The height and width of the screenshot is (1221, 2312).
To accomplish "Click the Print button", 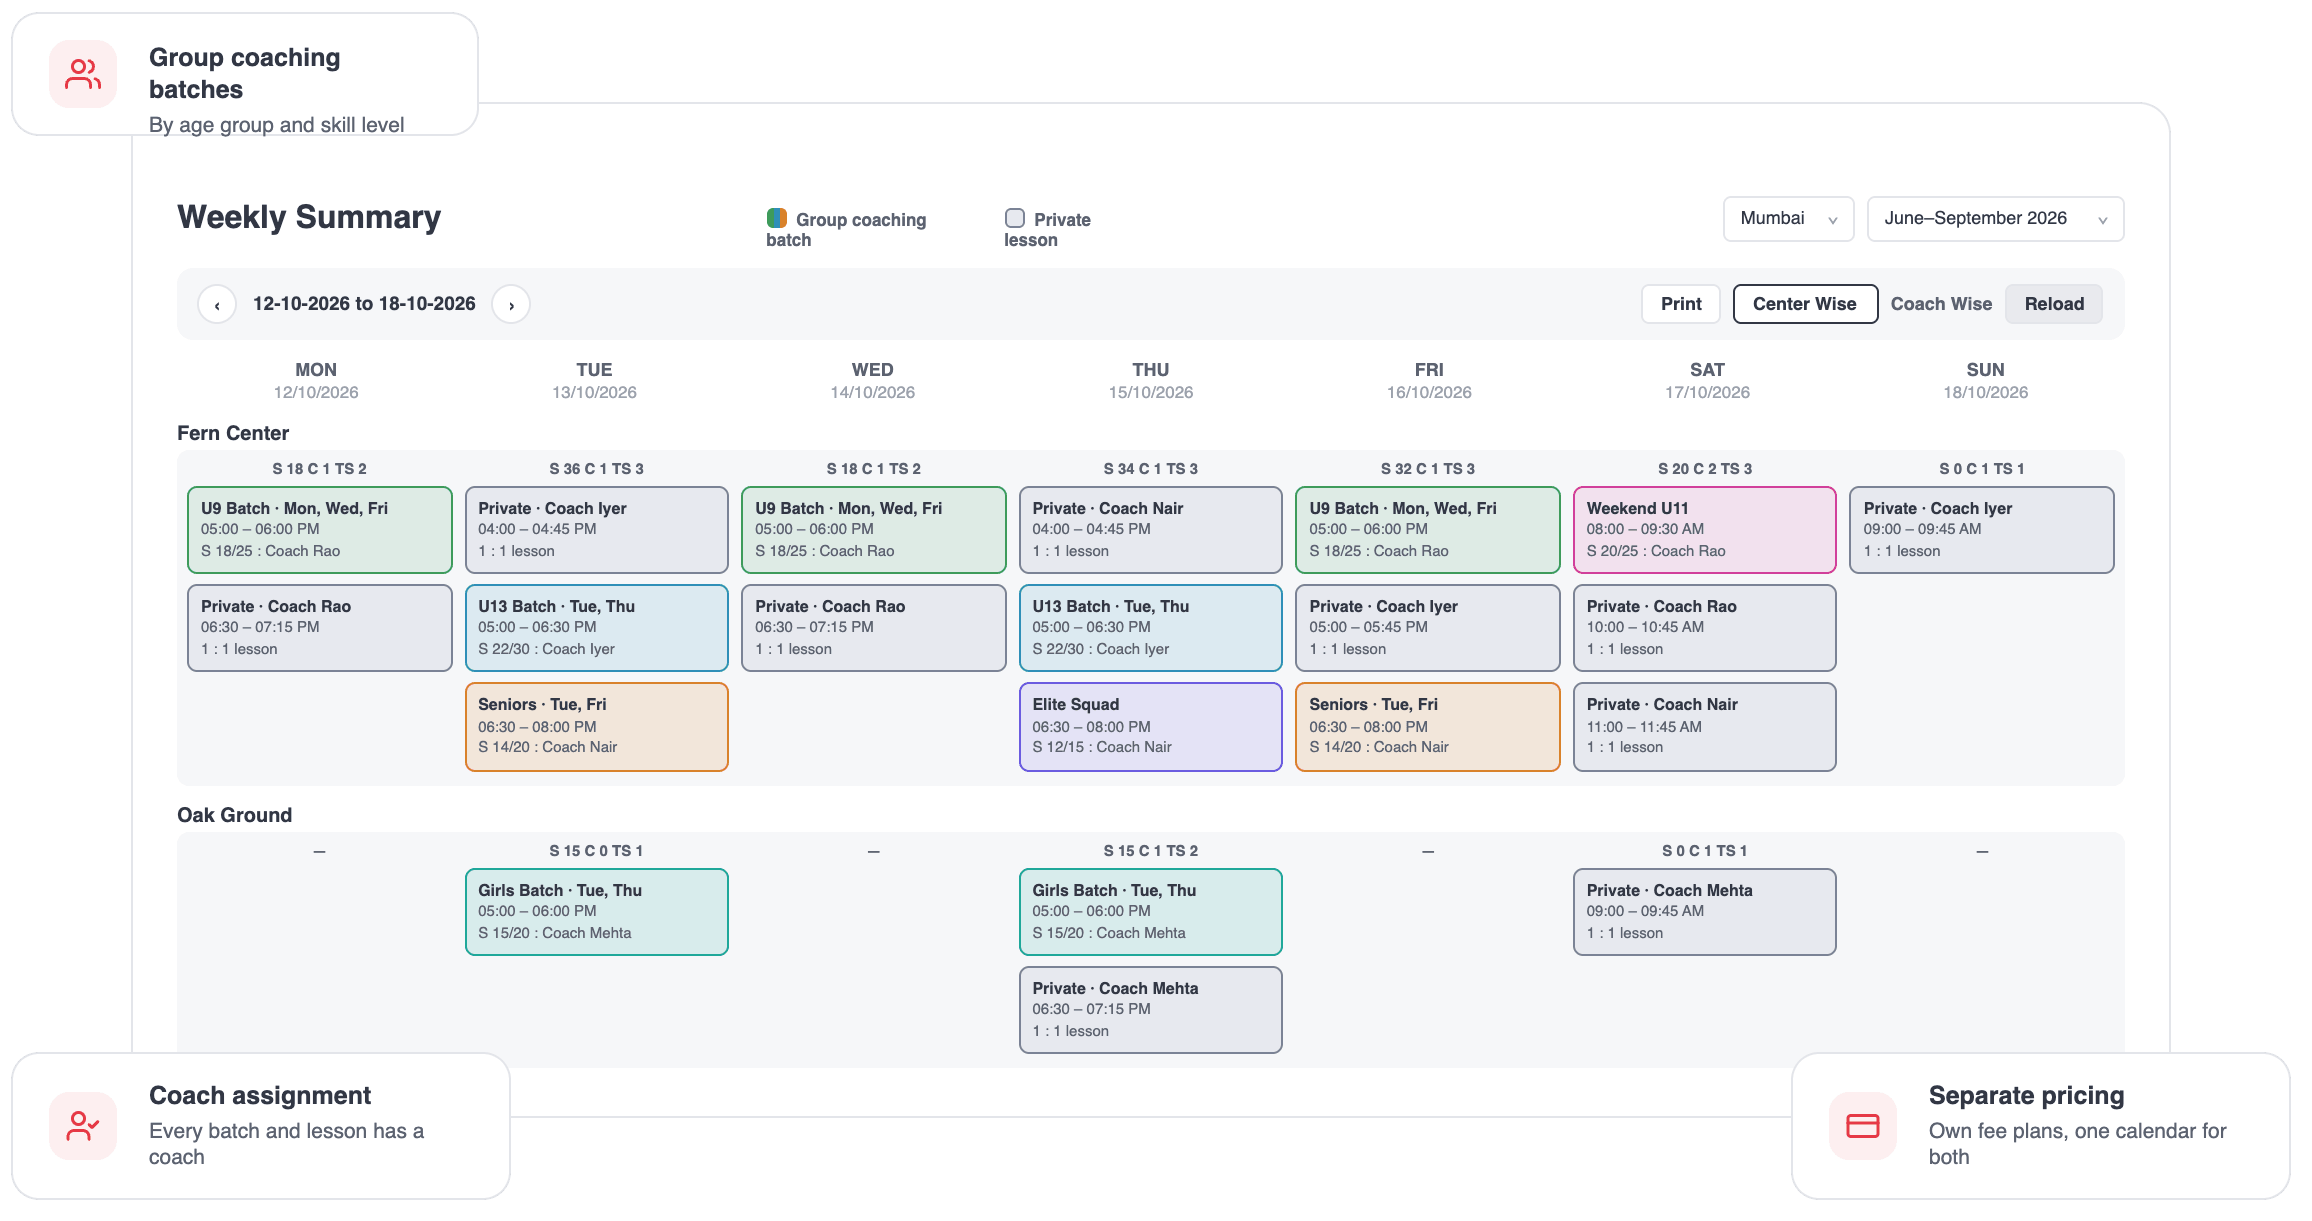I will pyautogui.click(x=1681, y=304).
